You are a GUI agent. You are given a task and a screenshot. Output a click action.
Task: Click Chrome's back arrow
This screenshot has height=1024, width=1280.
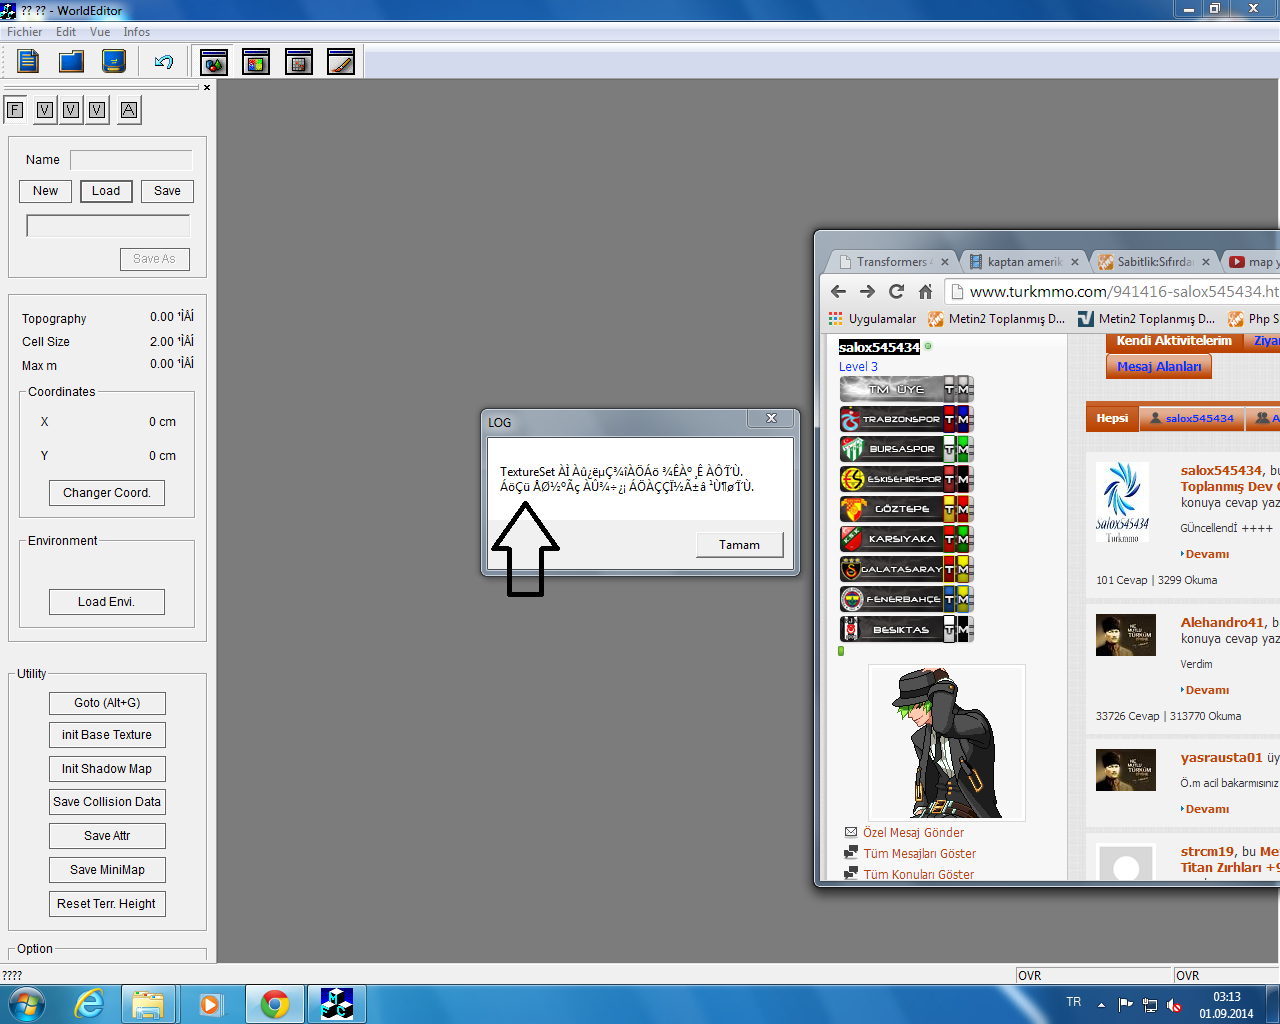(838, 292)
